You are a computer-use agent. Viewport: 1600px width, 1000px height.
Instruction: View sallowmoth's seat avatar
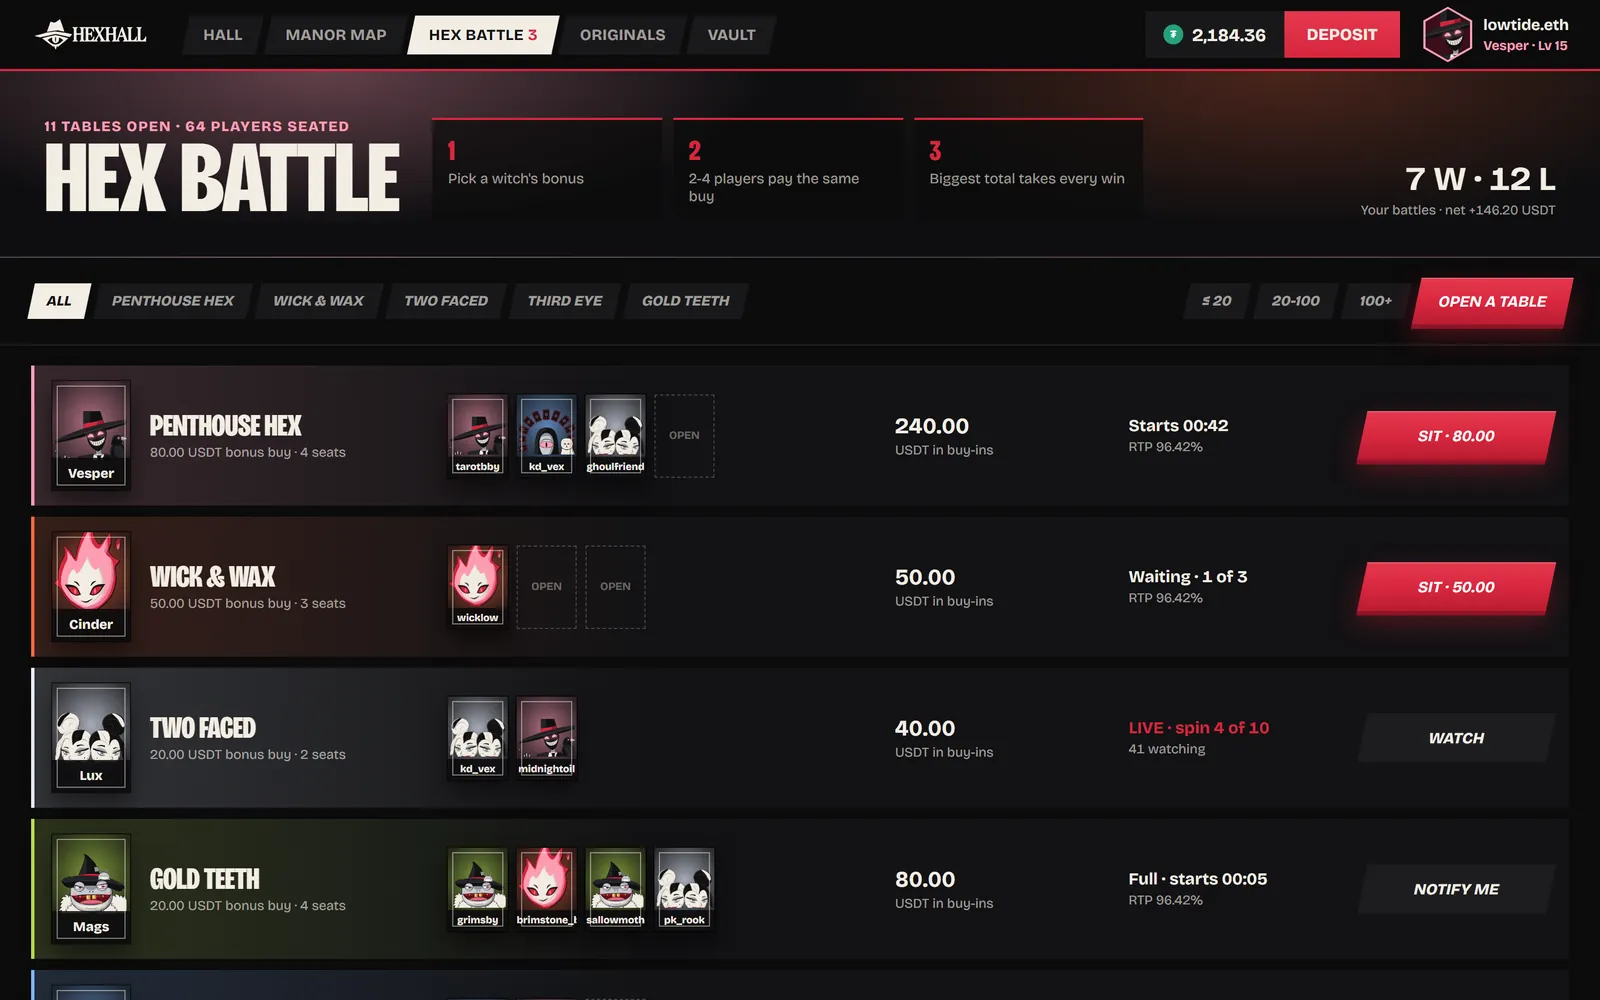pyautogui.click(x=615, y=888)
